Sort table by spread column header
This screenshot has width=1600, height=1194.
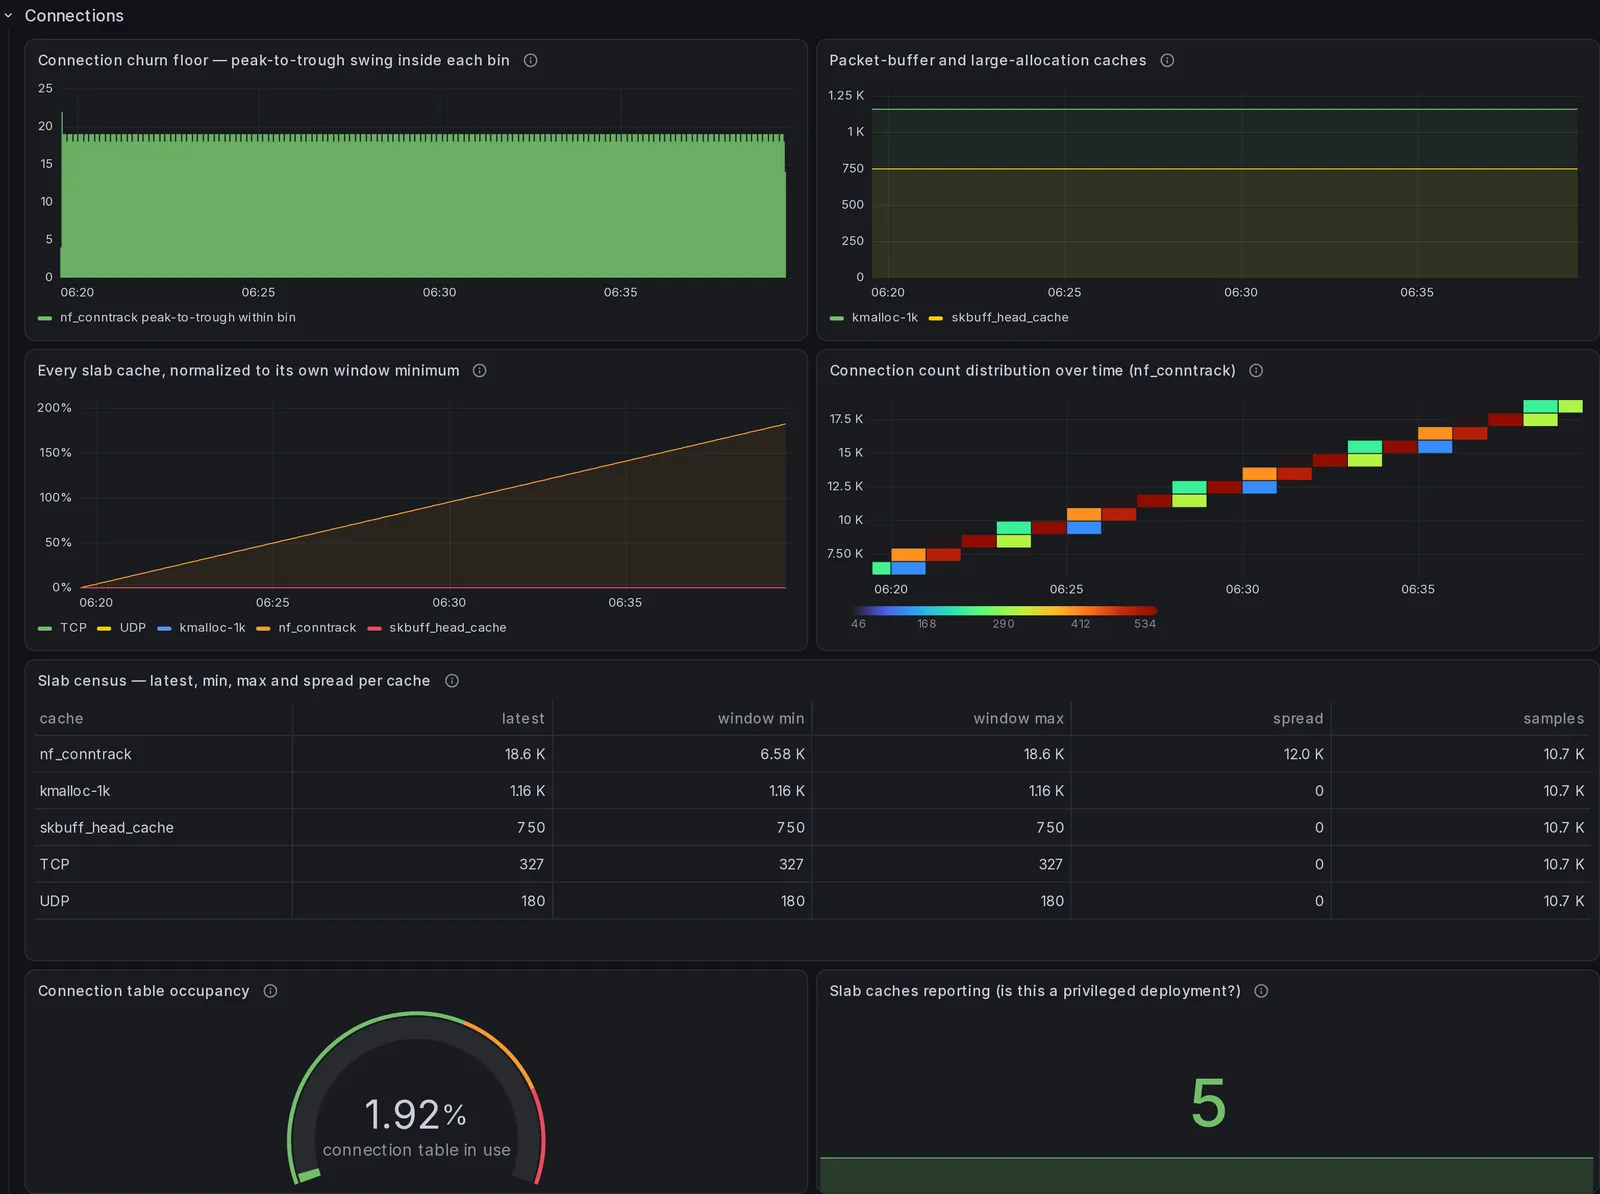[x=1298, y=718]
